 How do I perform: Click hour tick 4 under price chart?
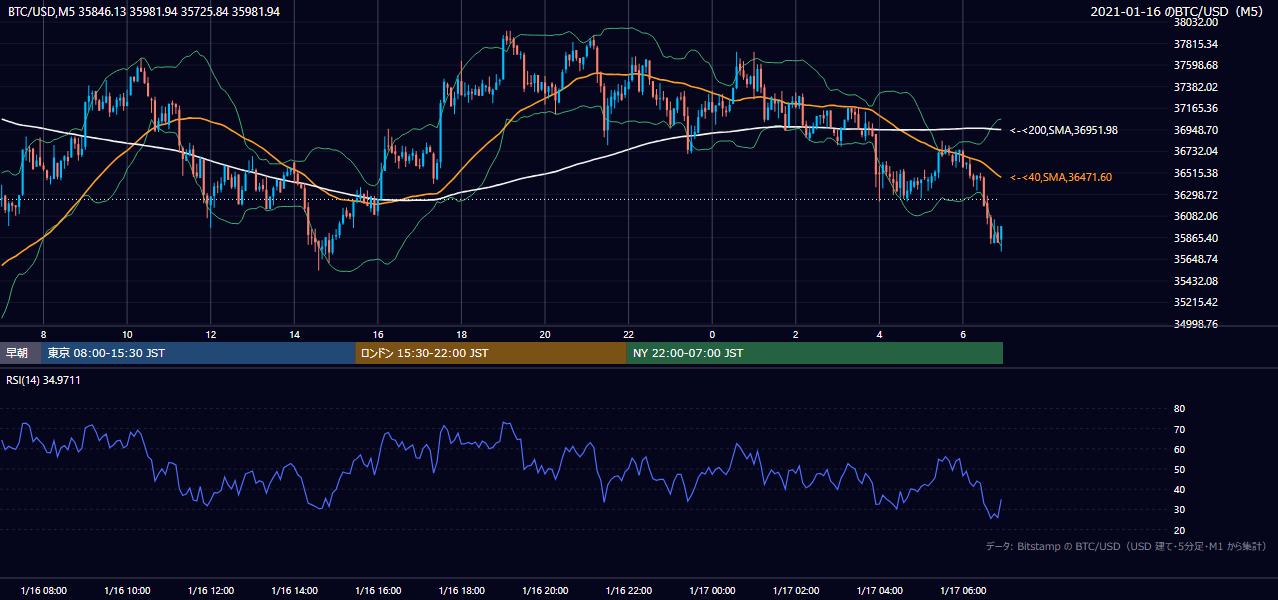pos(879,334)
